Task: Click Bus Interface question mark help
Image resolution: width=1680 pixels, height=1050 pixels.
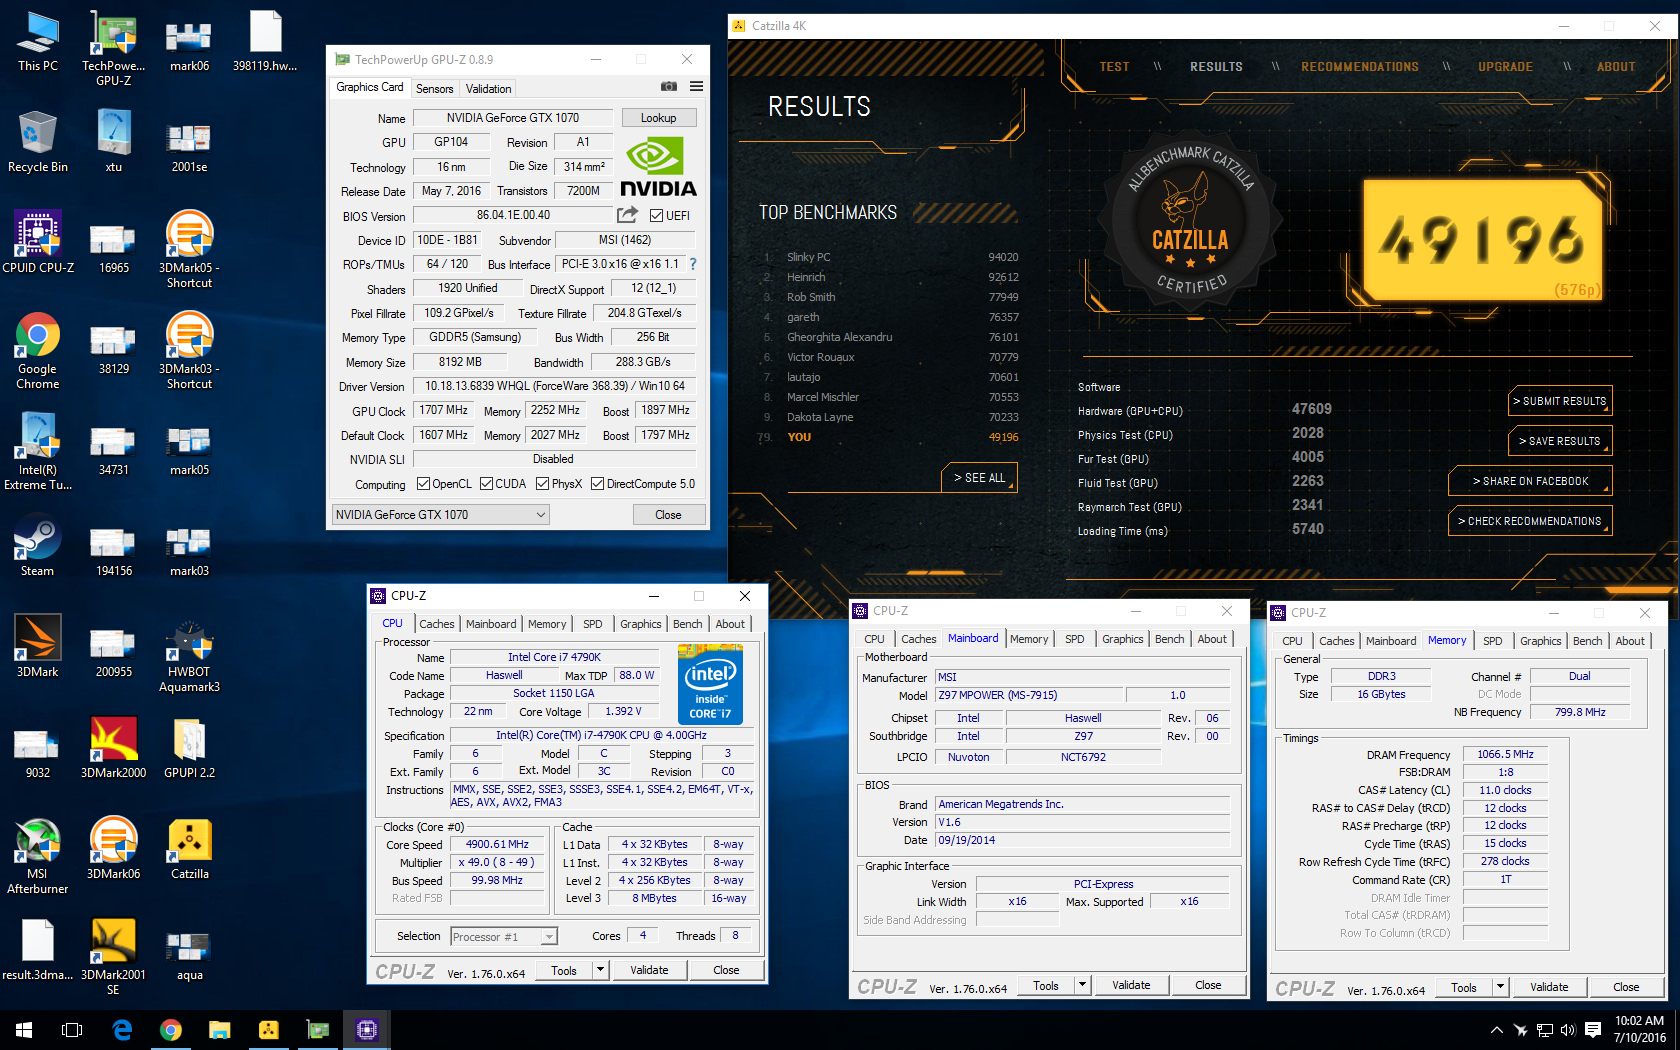Action: (x=692, y=264)
